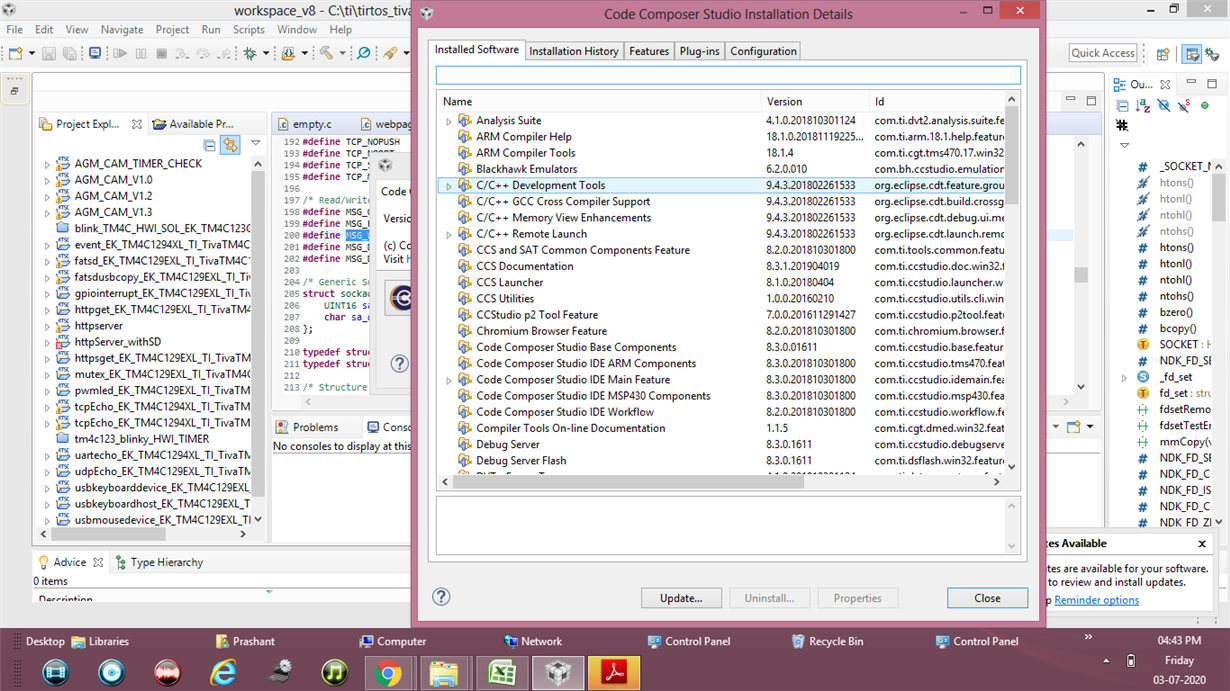Click the Debug bug icon in toolbar
Screen dimensions: 1230x691
[250, 53]
